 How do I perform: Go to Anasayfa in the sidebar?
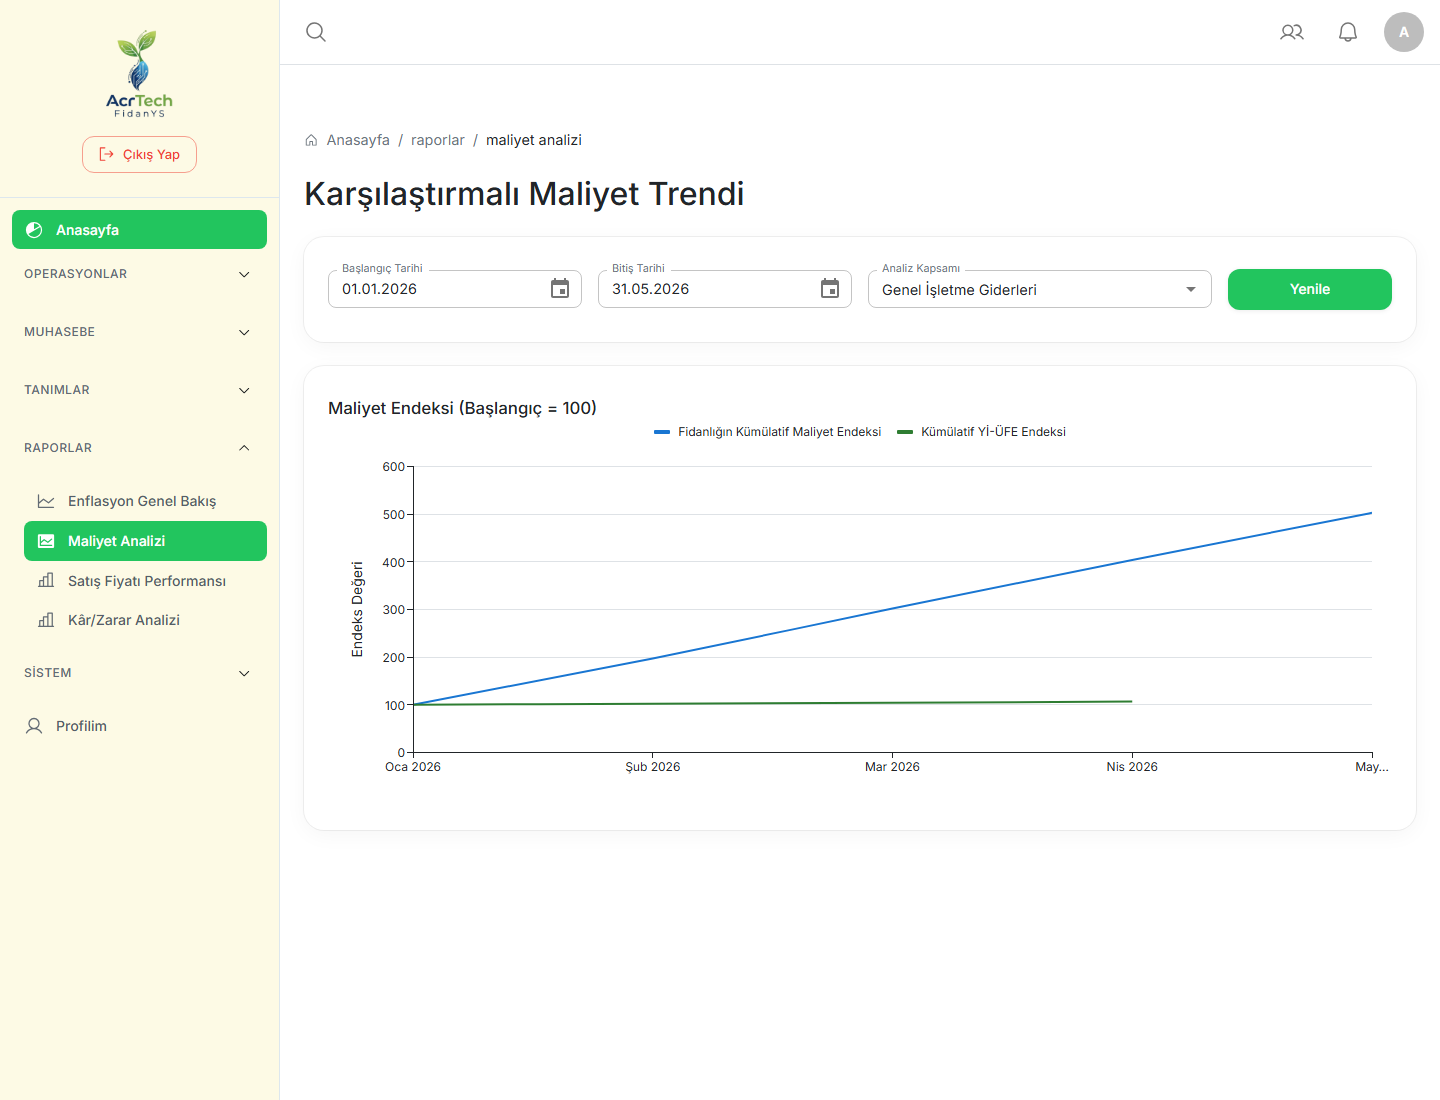pyautogui.click(x=139, y=230)
